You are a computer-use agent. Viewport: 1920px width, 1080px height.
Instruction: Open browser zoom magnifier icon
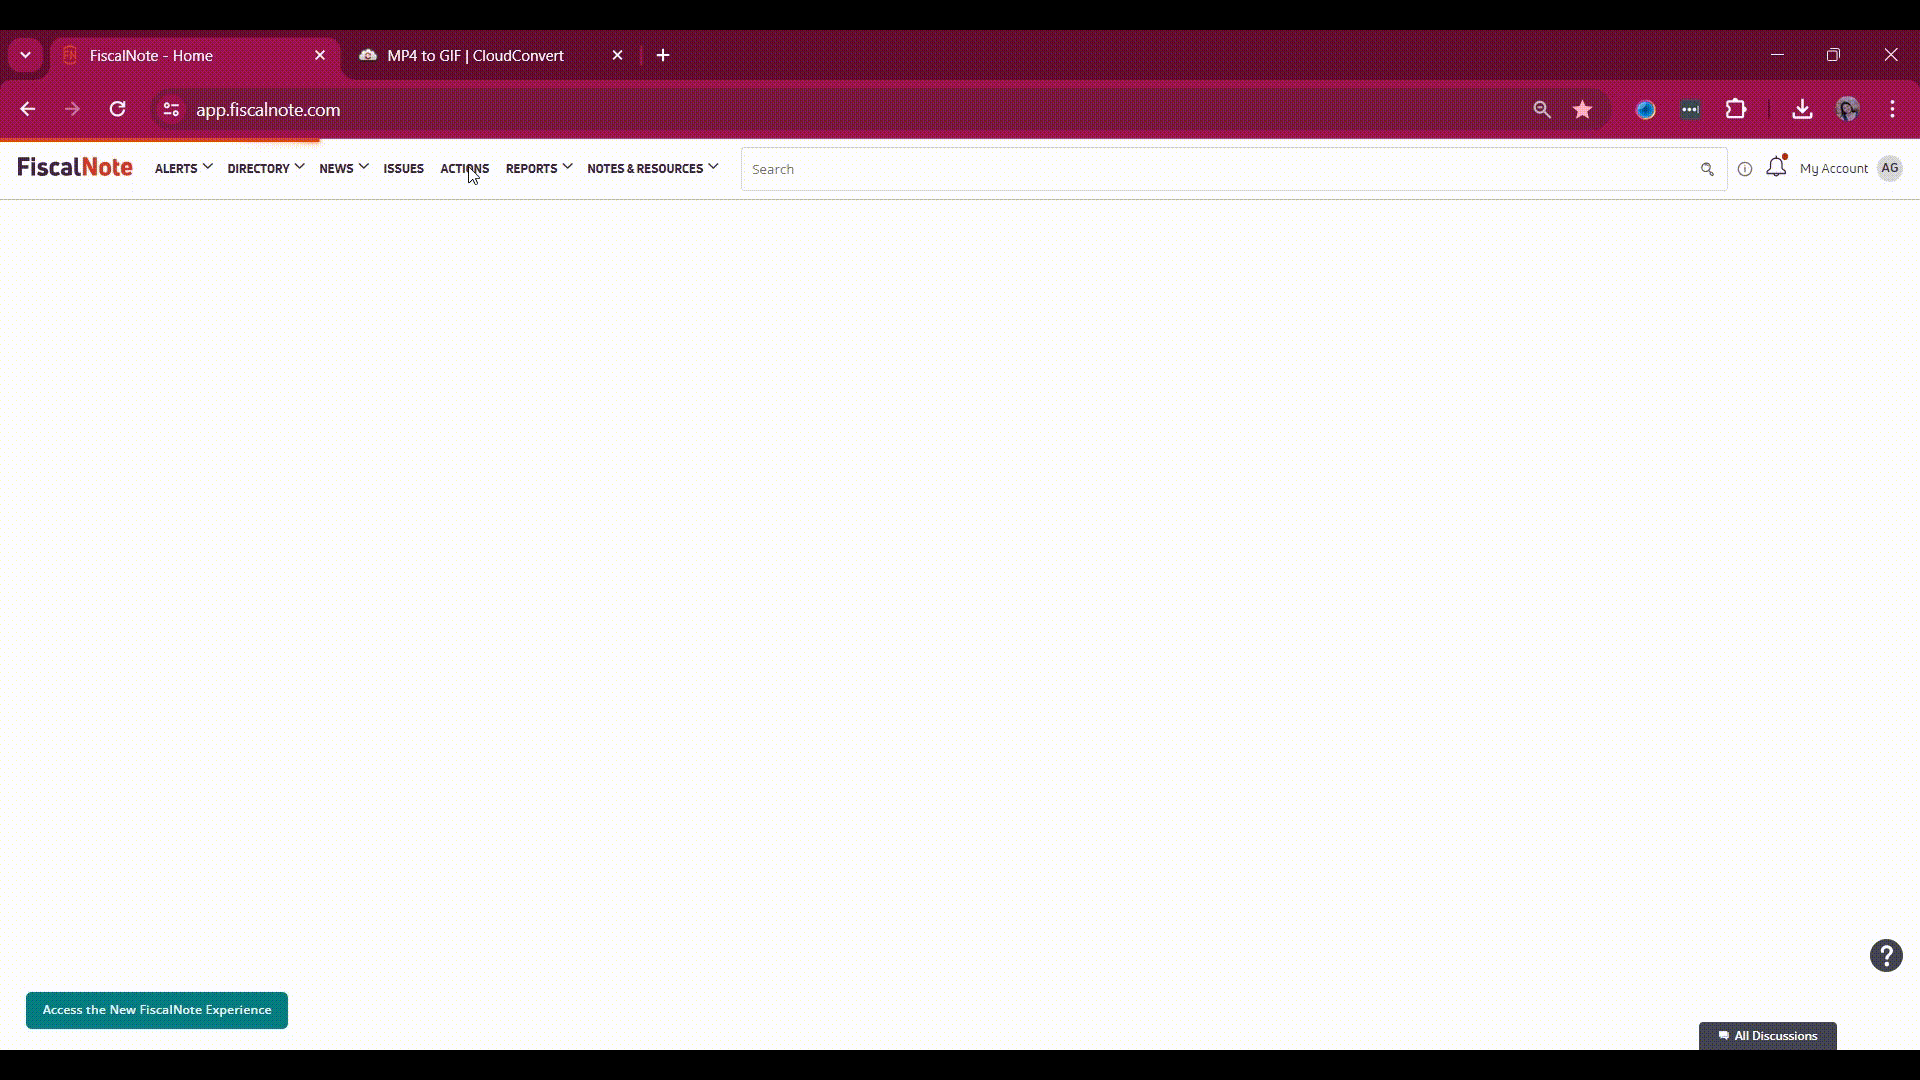click(x=1542, y=110)
